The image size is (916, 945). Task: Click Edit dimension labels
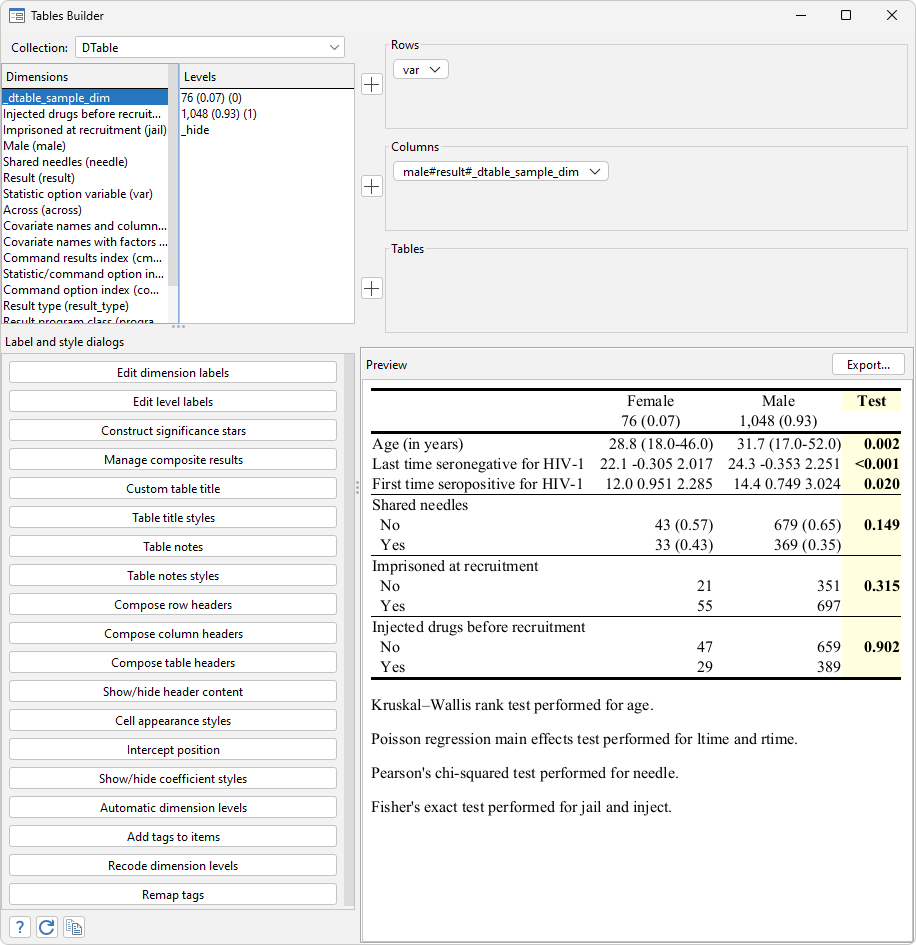(172, 371)
